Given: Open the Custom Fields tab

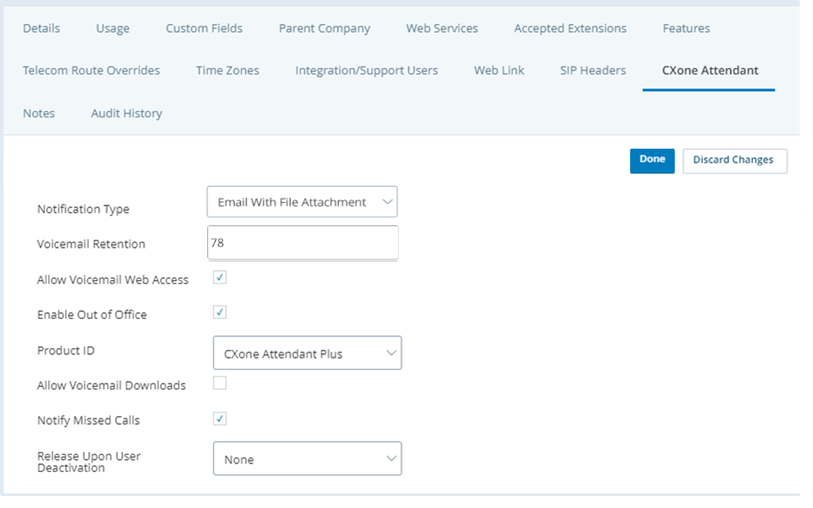Looking at the screenshot, I should [204, 29].
